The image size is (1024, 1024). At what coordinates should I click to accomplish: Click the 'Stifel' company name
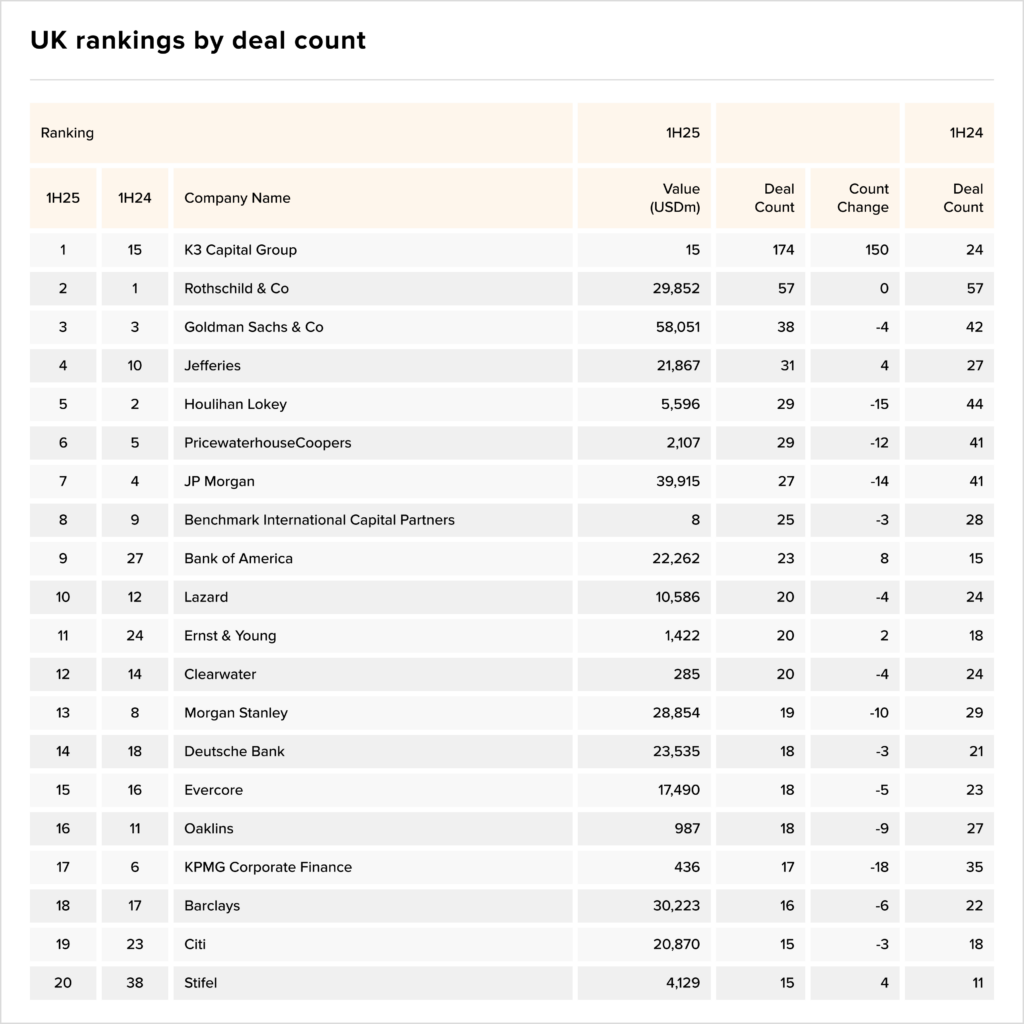click(x=200, y=982)
